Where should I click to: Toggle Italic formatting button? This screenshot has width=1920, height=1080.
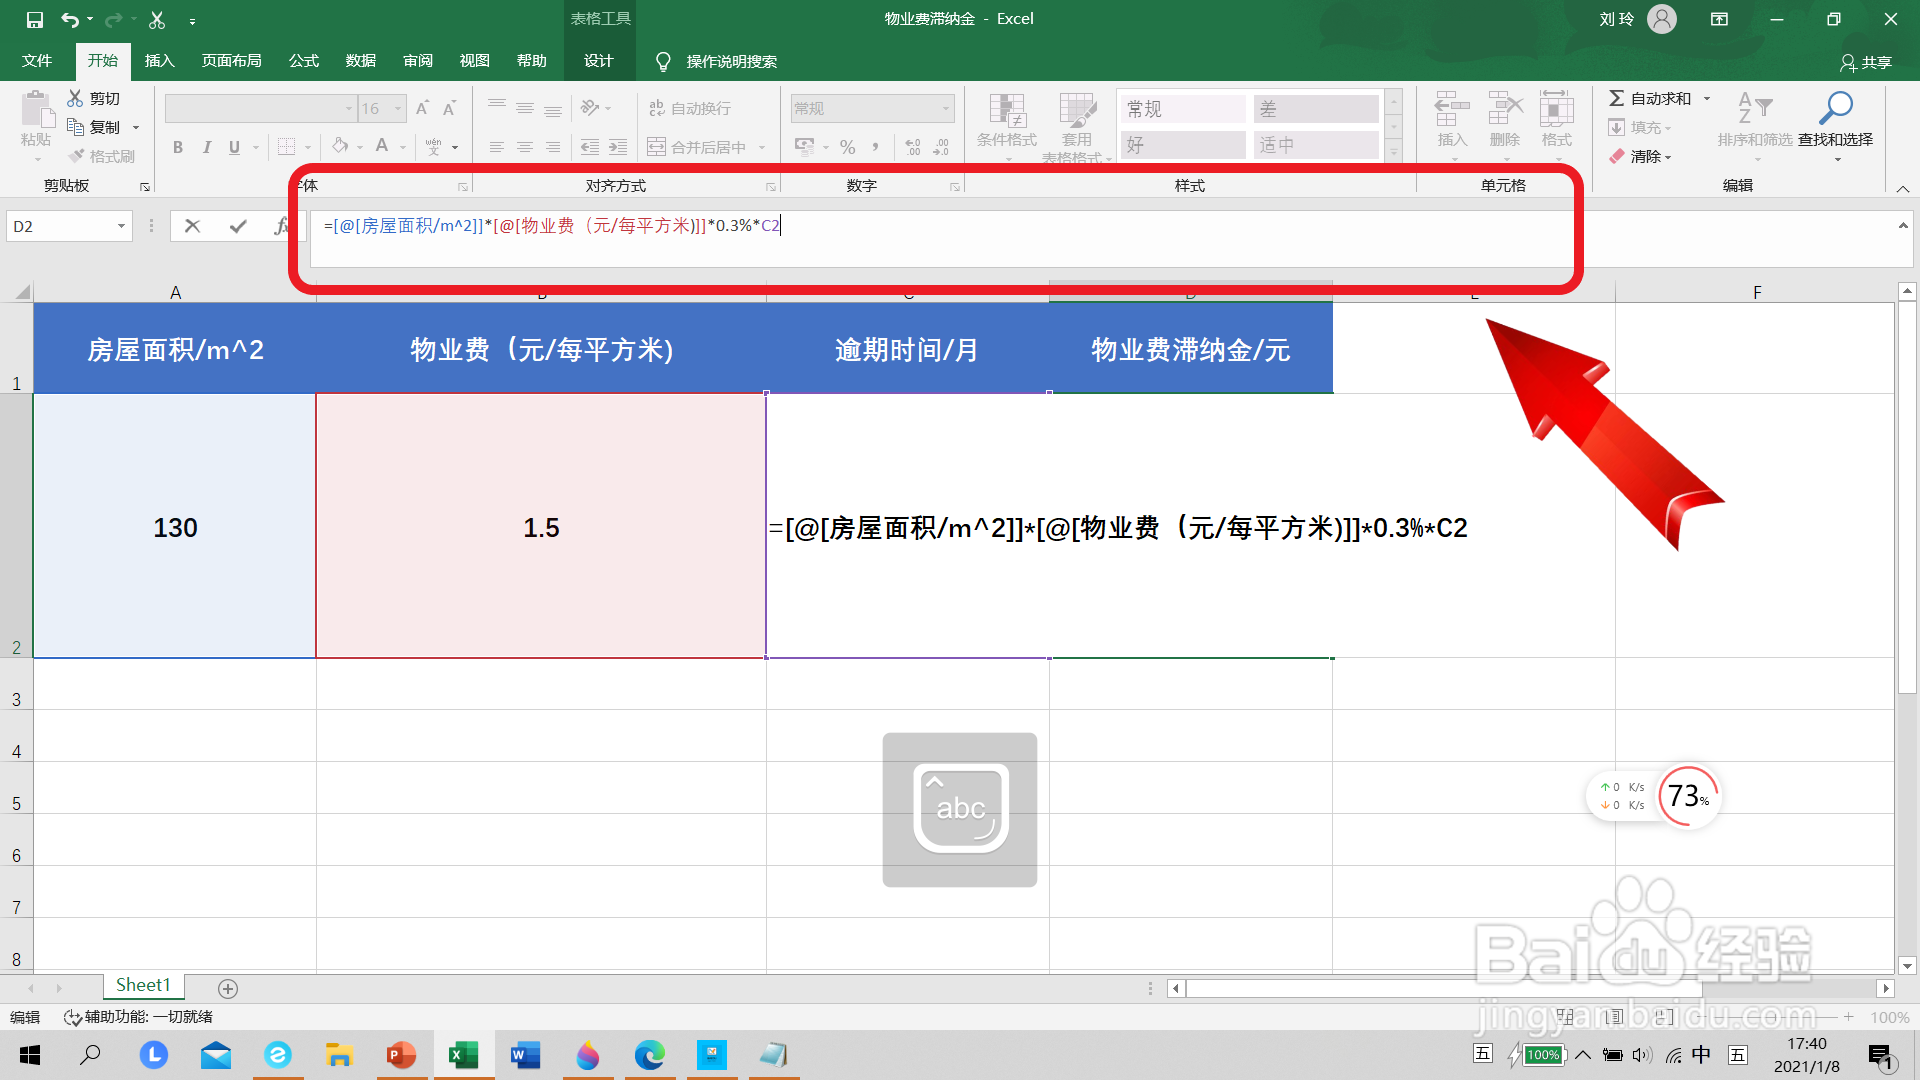206,147
